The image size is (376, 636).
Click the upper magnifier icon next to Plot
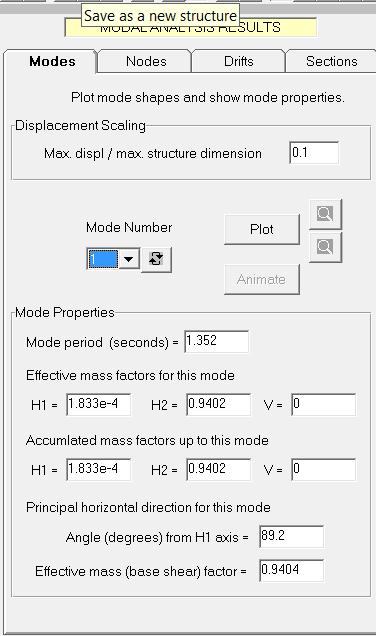click(x=325, y=214)
